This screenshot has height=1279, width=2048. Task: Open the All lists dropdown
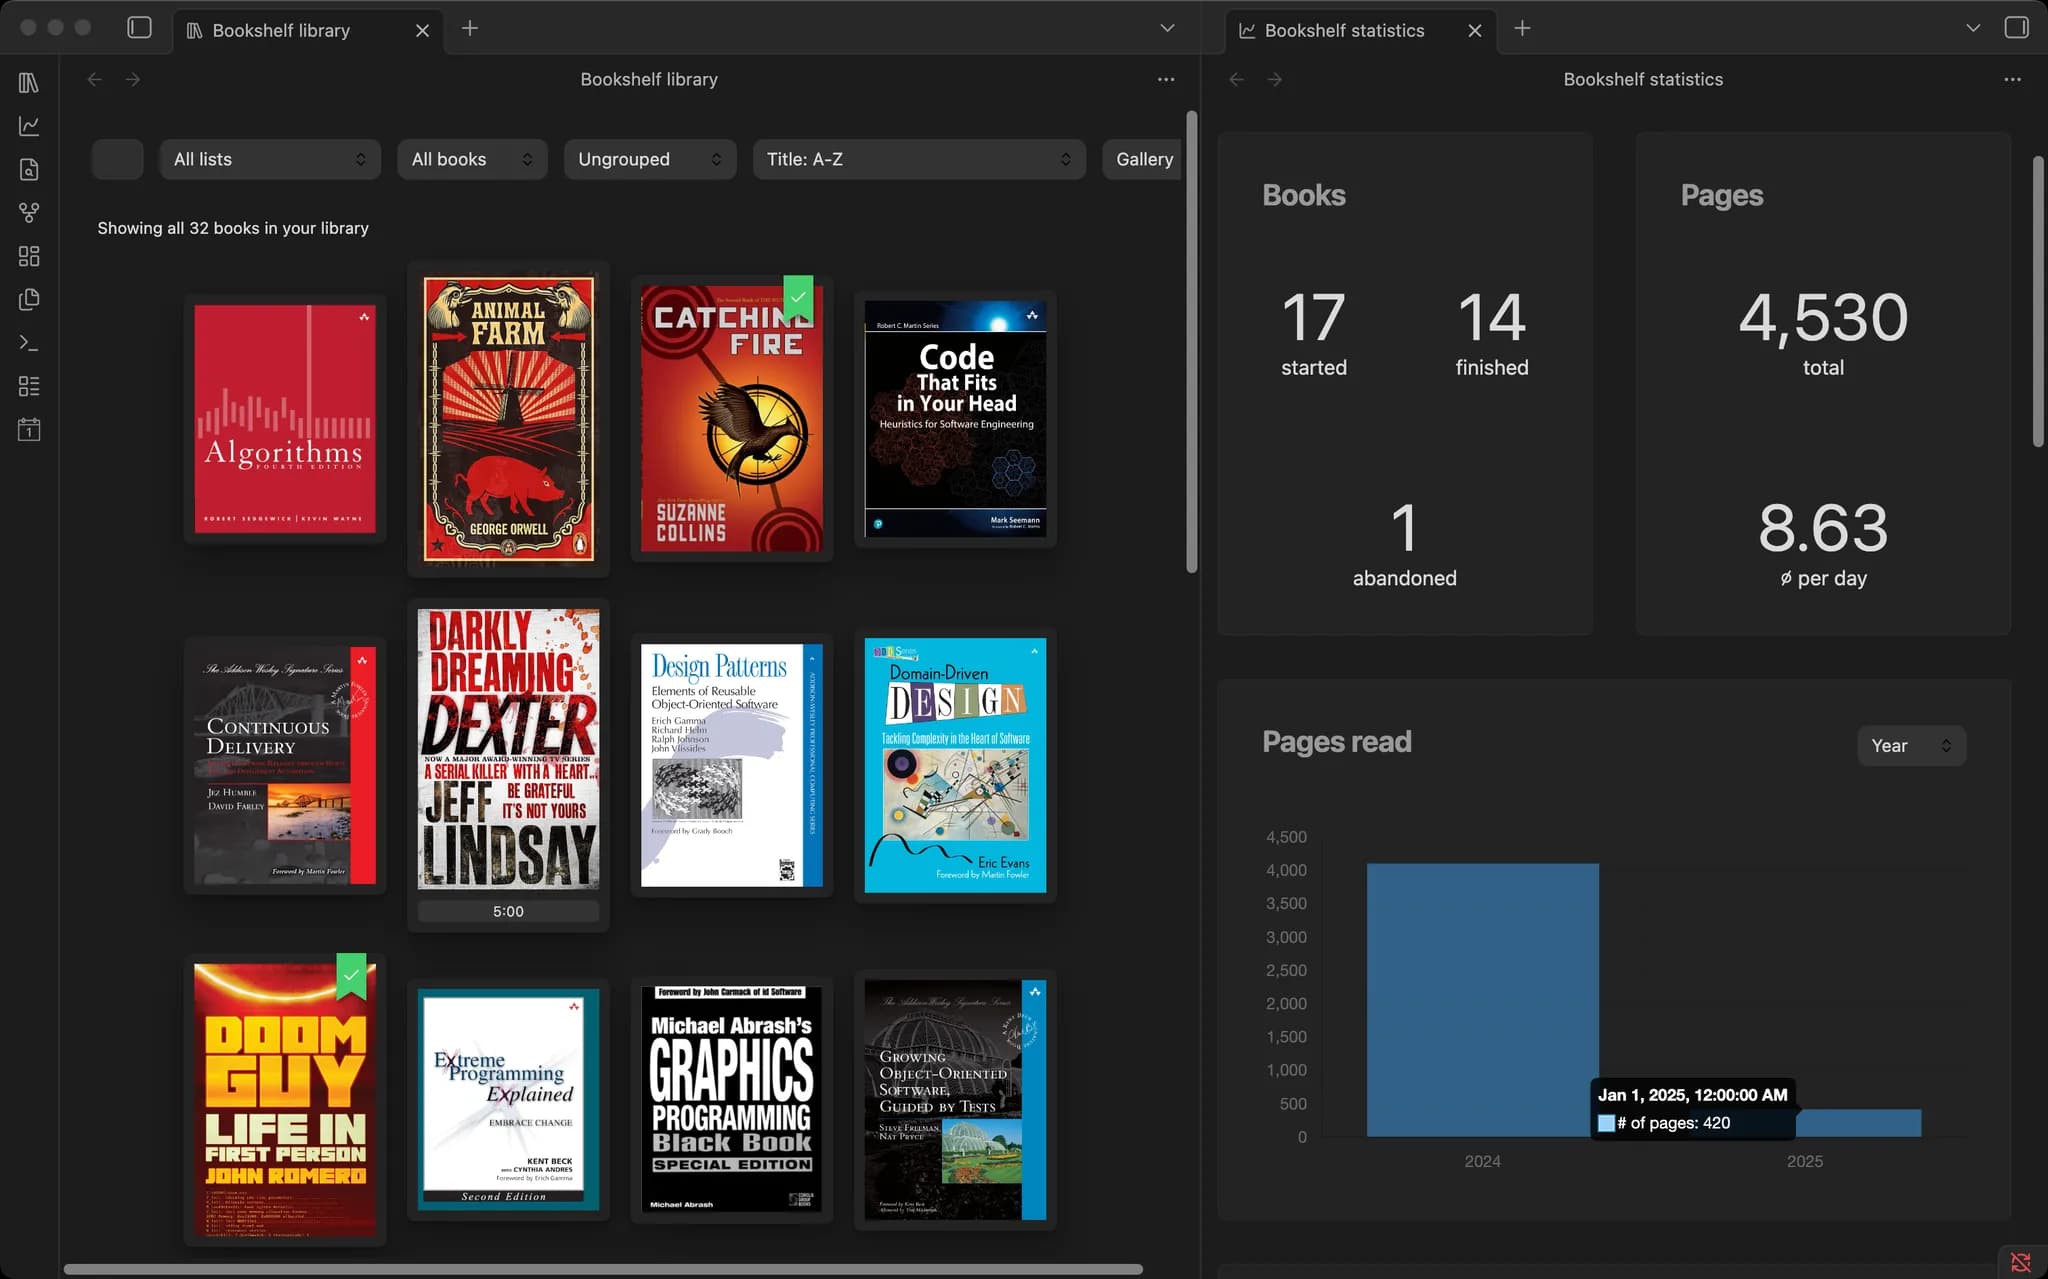click(270, 159)
